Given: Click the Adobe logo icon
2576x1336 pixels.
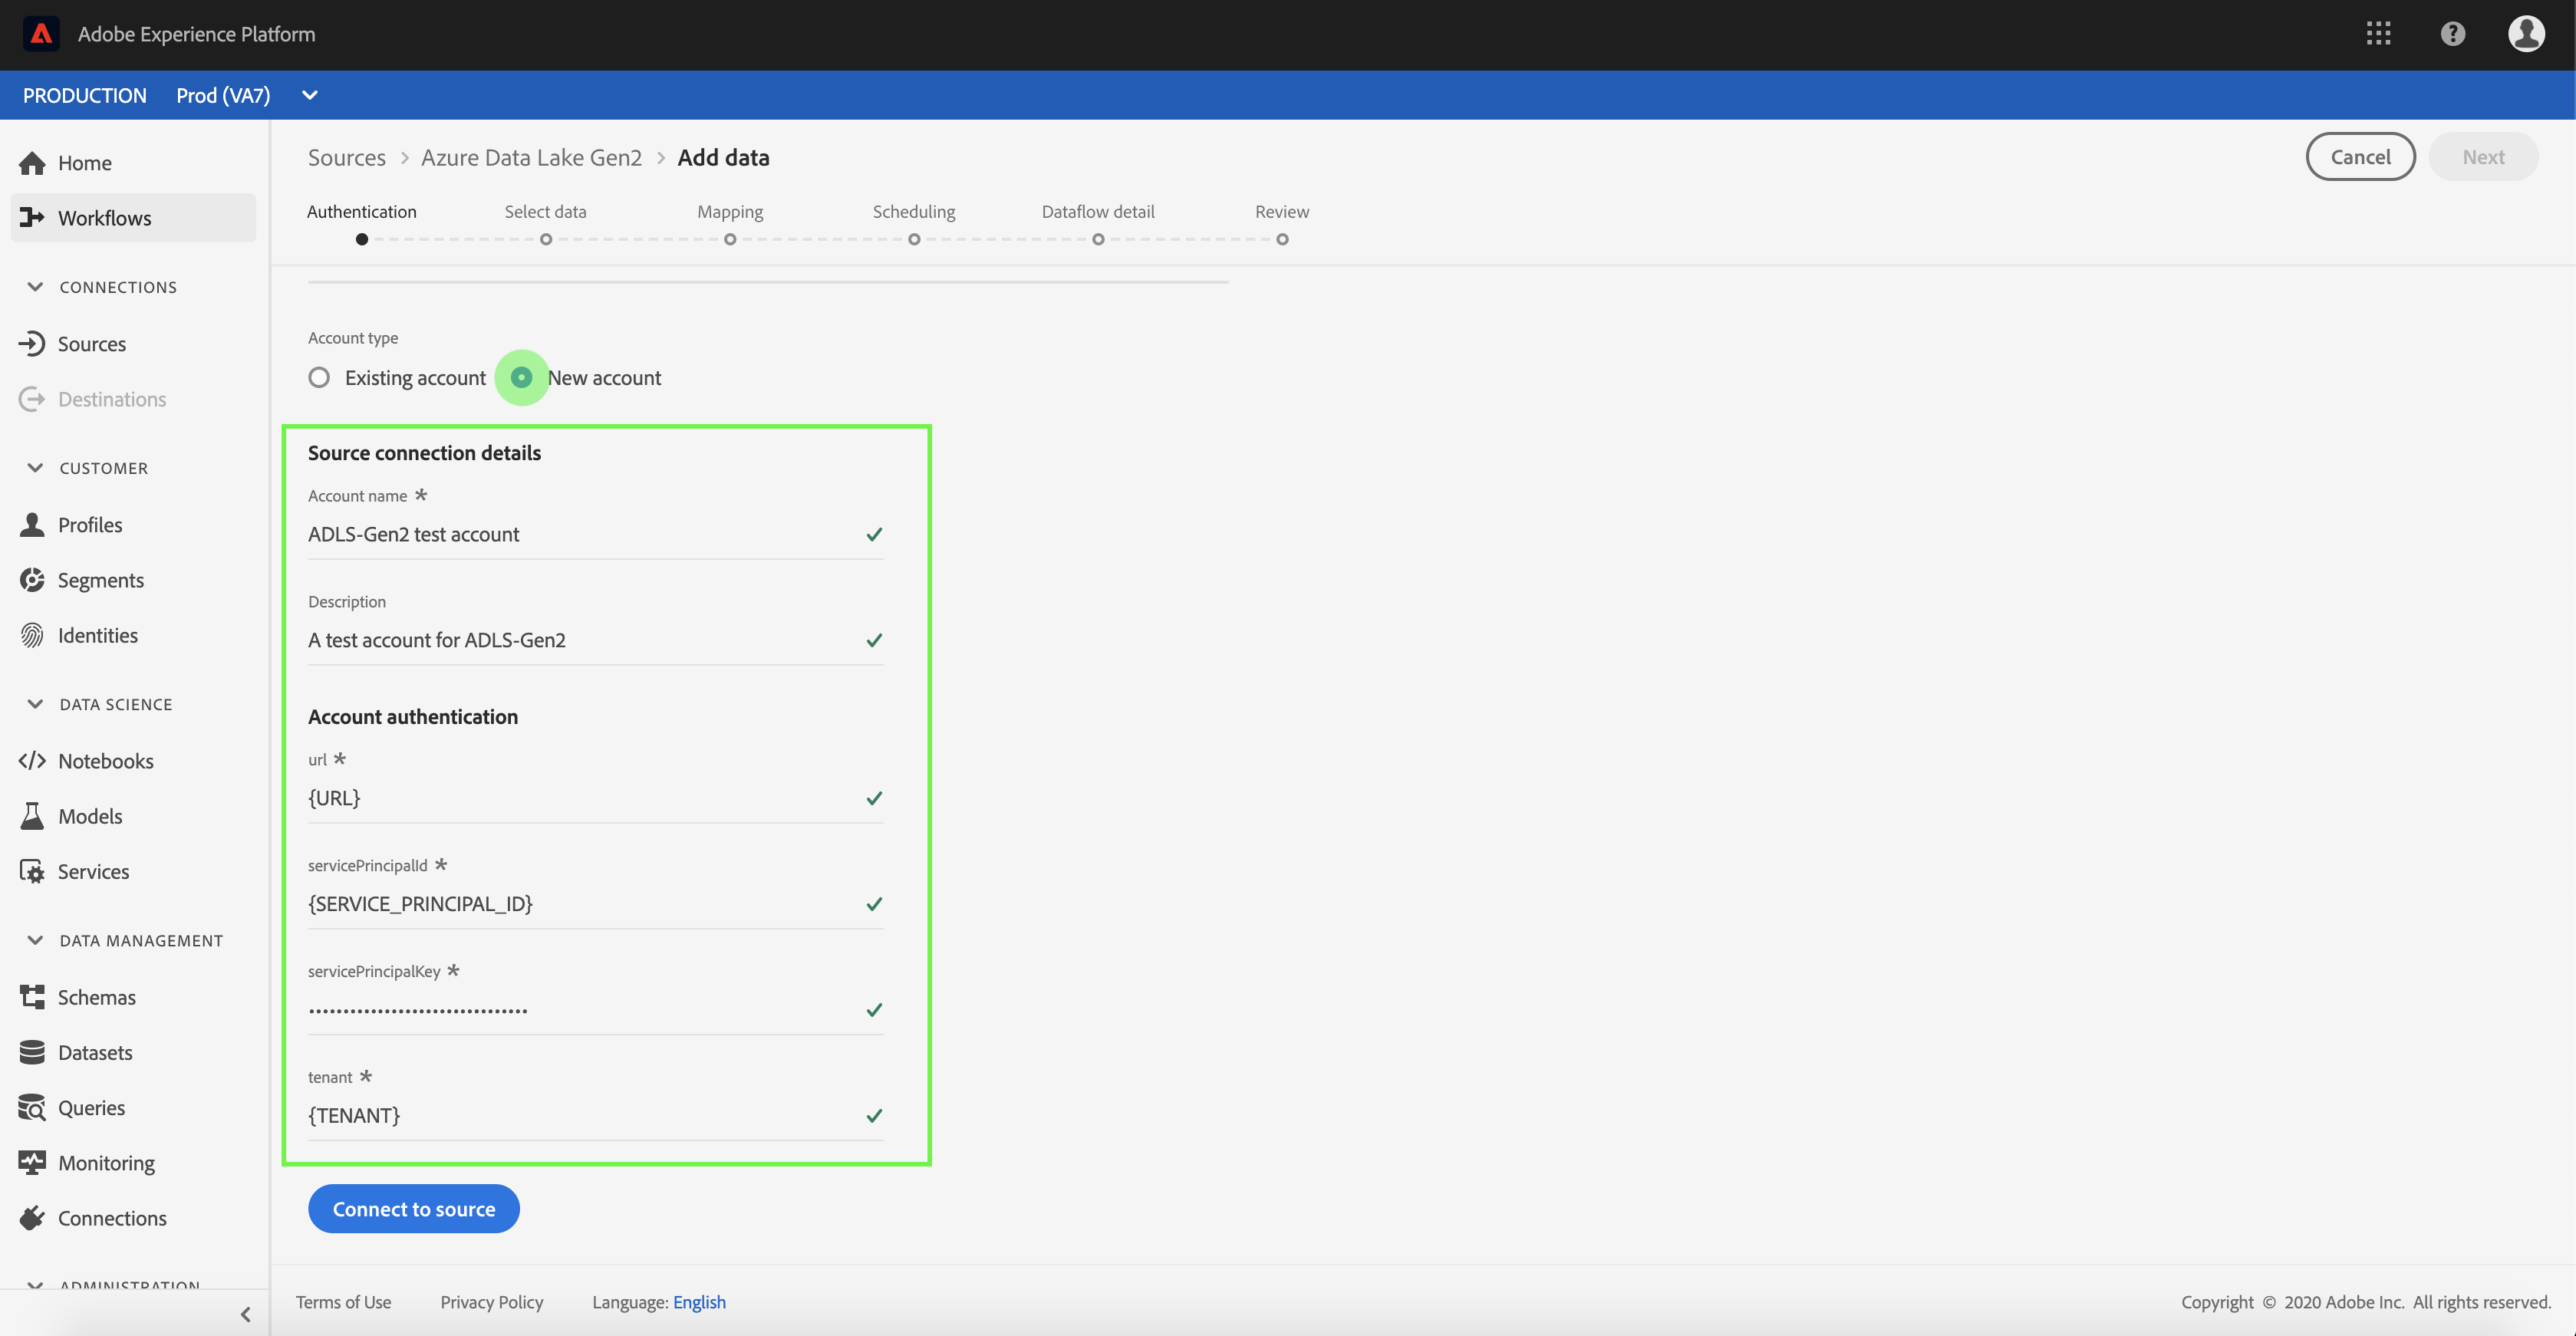Looking at the screenshot, I should click(41, 34).
